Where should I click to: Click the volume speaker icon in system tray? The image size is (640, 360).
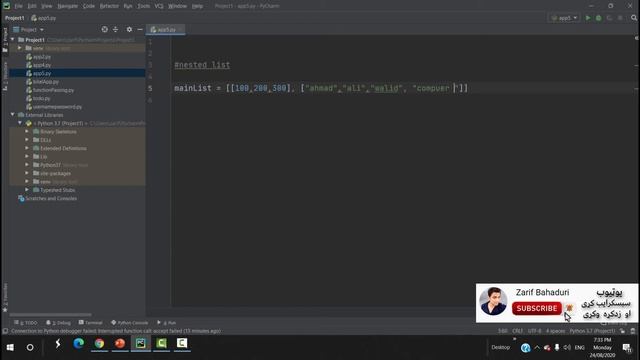[x=567, y=348]
